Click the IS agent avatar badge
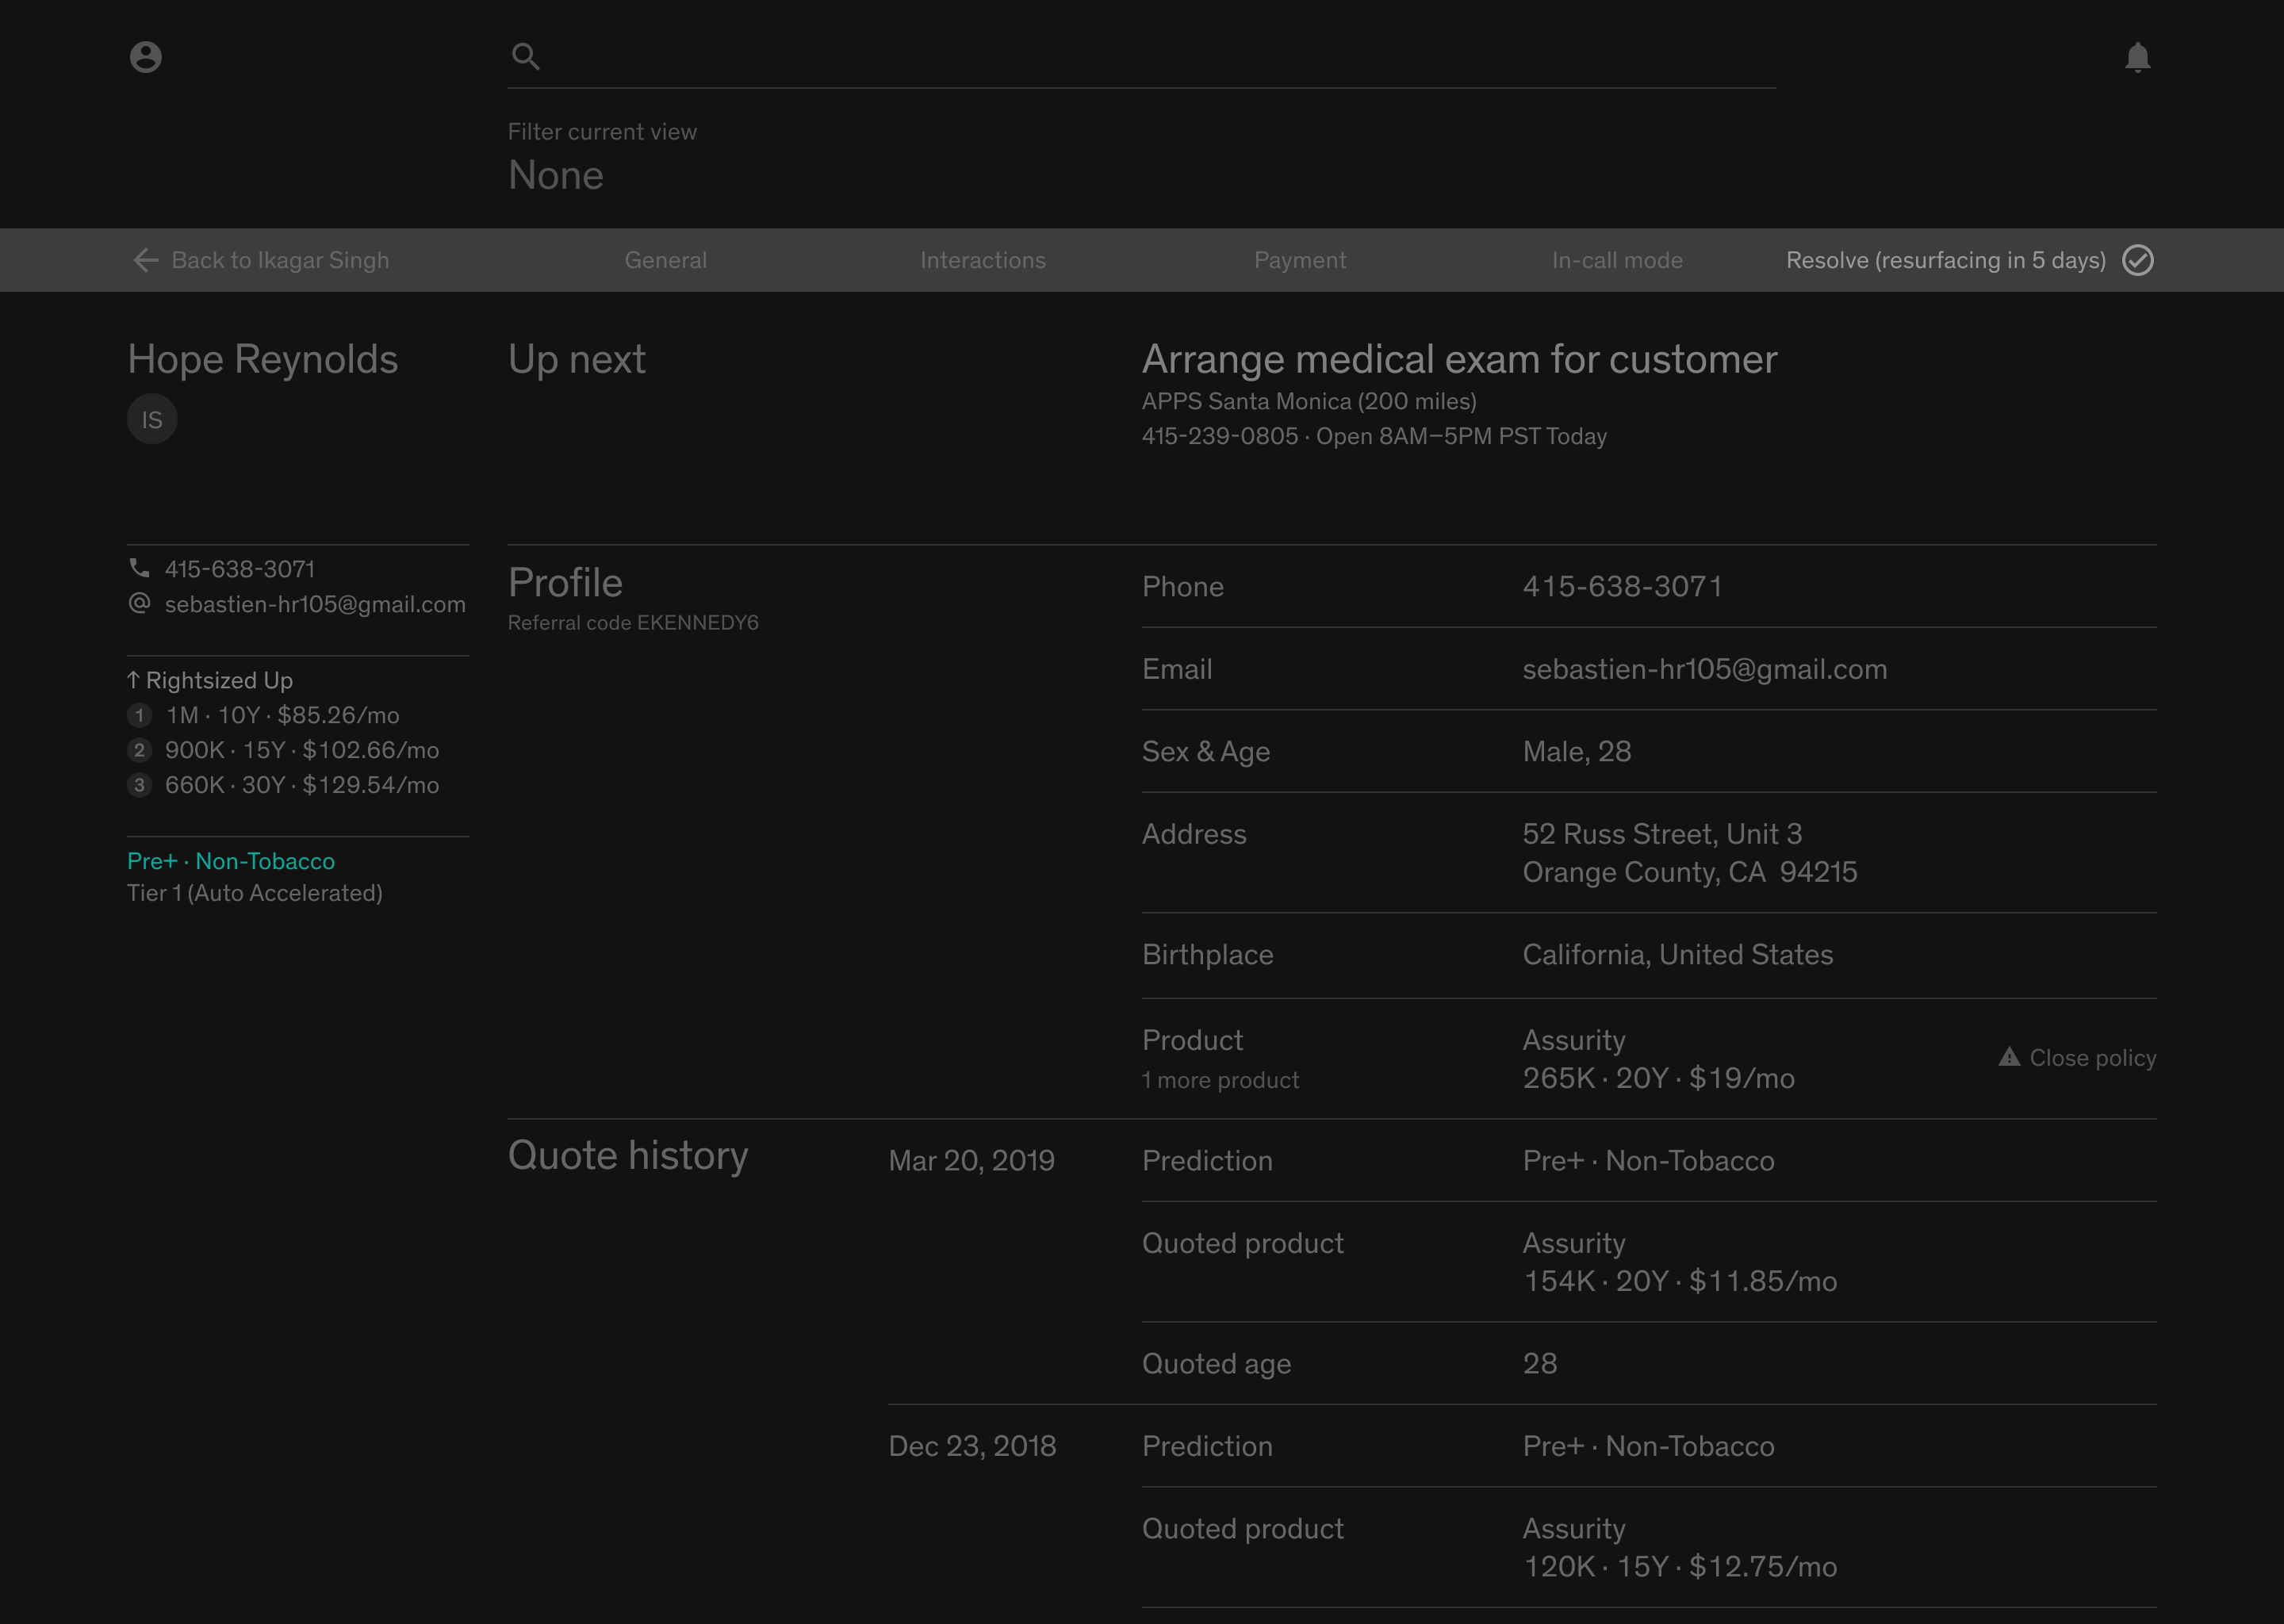This screenshot has width=2284, height=1624. [x=152, y=419]
